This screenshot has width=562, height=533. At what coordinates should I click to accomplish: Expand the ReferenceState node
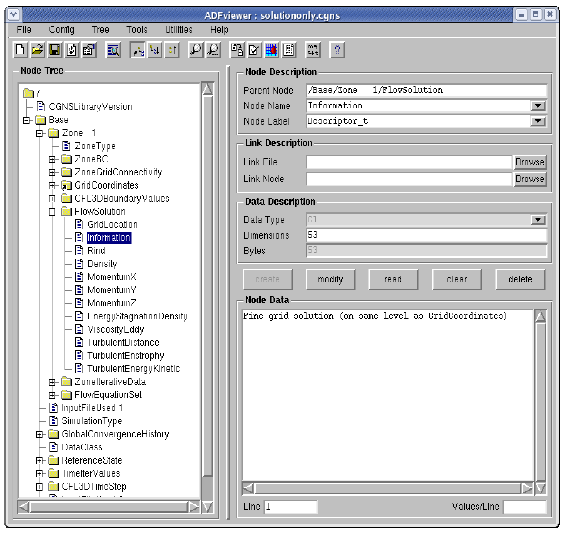coord(39,461)
